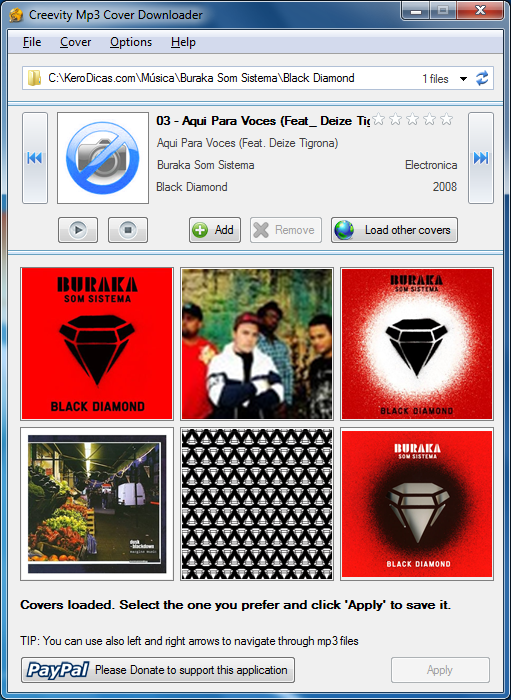Click the Remove cover button
This screenshot has height=700, width=511.
286,230
